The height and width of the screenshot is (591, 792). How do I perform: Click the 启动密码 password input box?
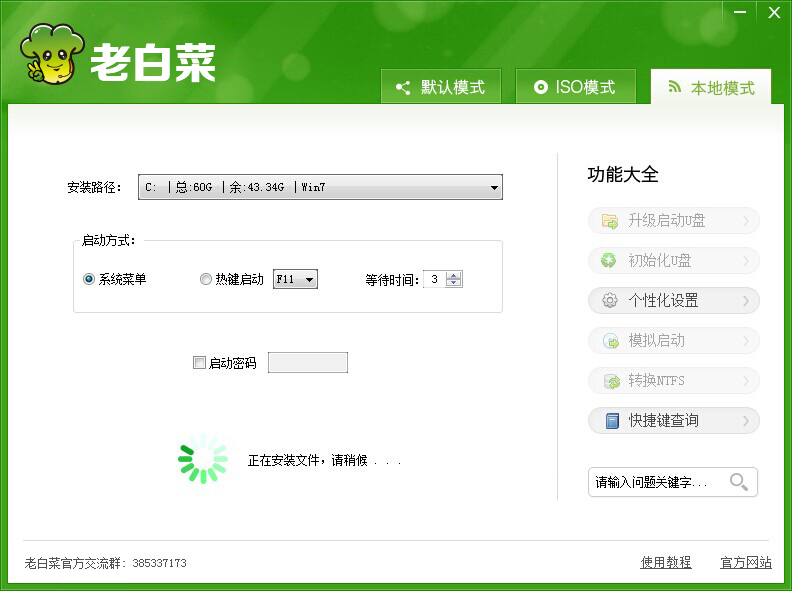pos(308,362)
